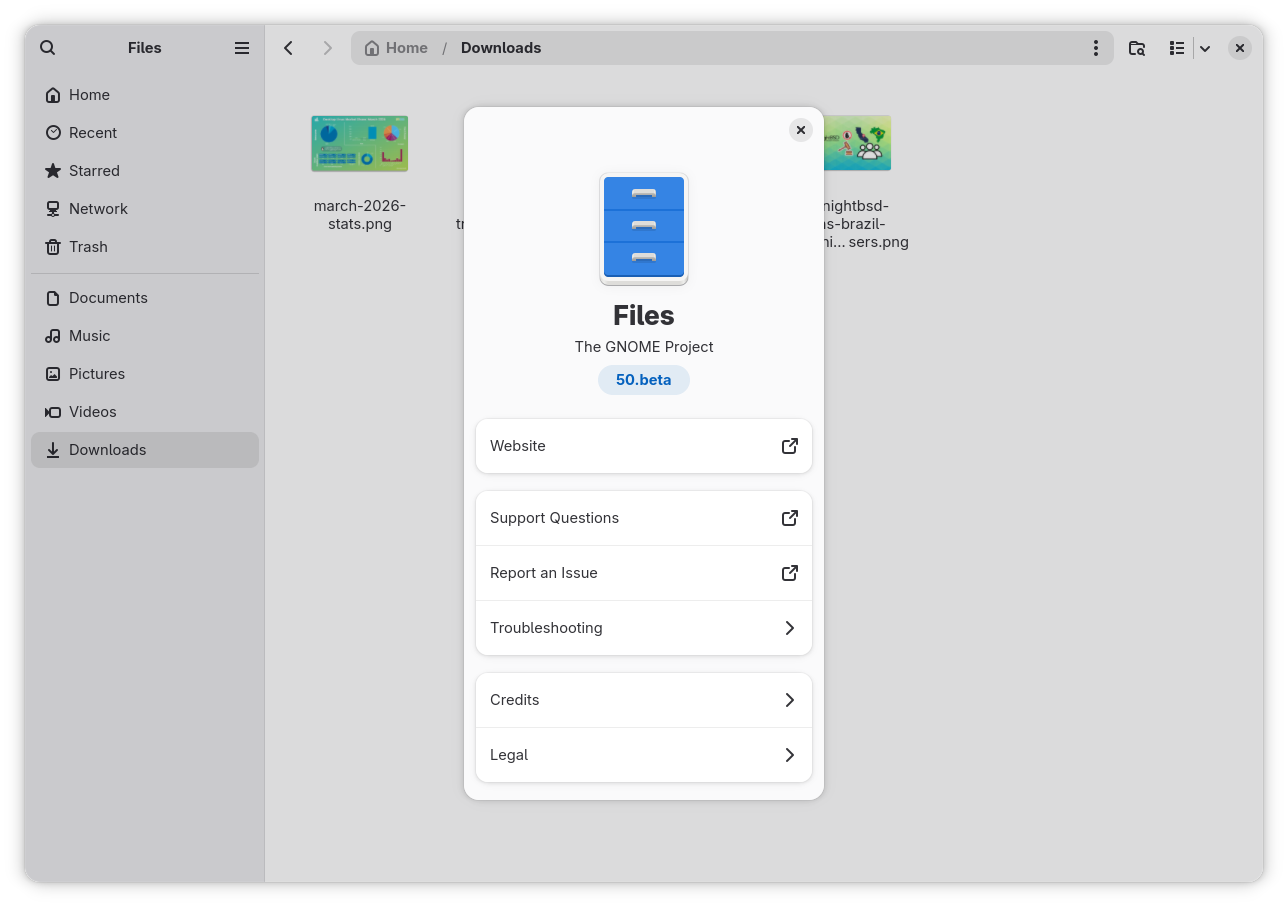The width and height of the screenshot is (1288, 907).
Task: Select the Downloads breadcrumb
Action: pyautogui.click(x=500, y=47)
